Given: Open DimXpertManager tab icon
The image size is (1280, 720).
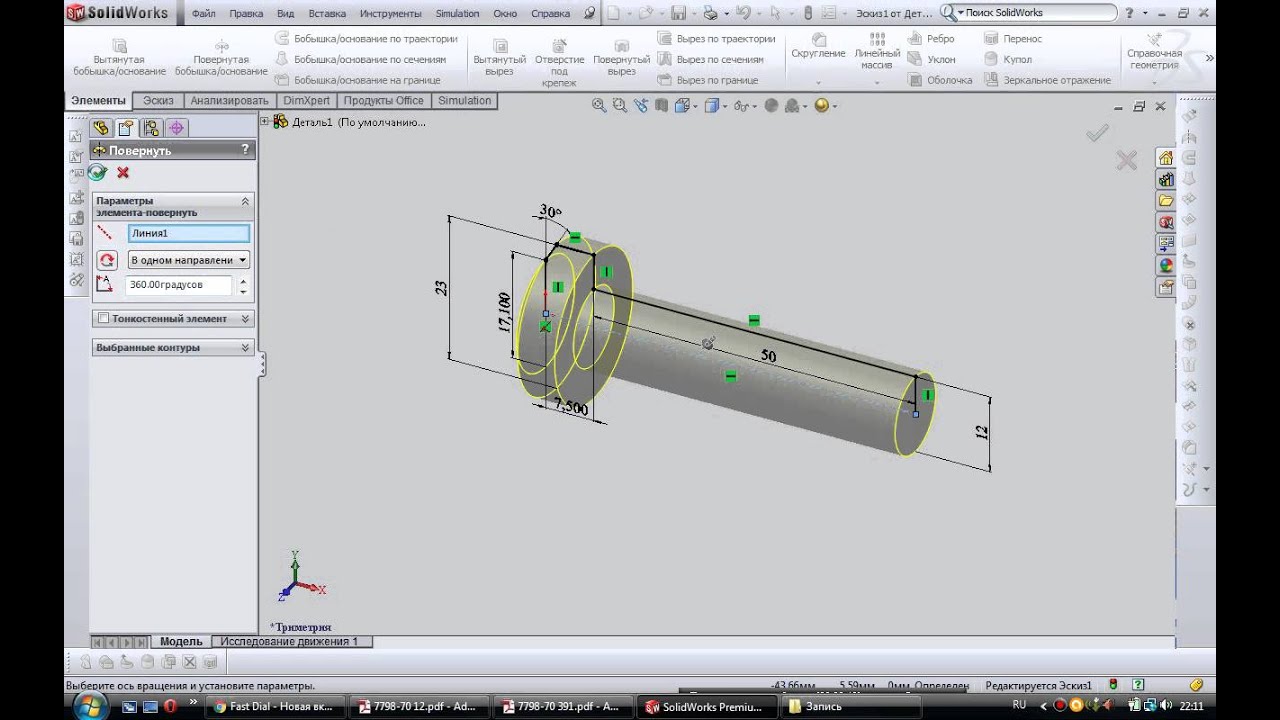Looking at the screenshot, I should (x=177, y=128).
